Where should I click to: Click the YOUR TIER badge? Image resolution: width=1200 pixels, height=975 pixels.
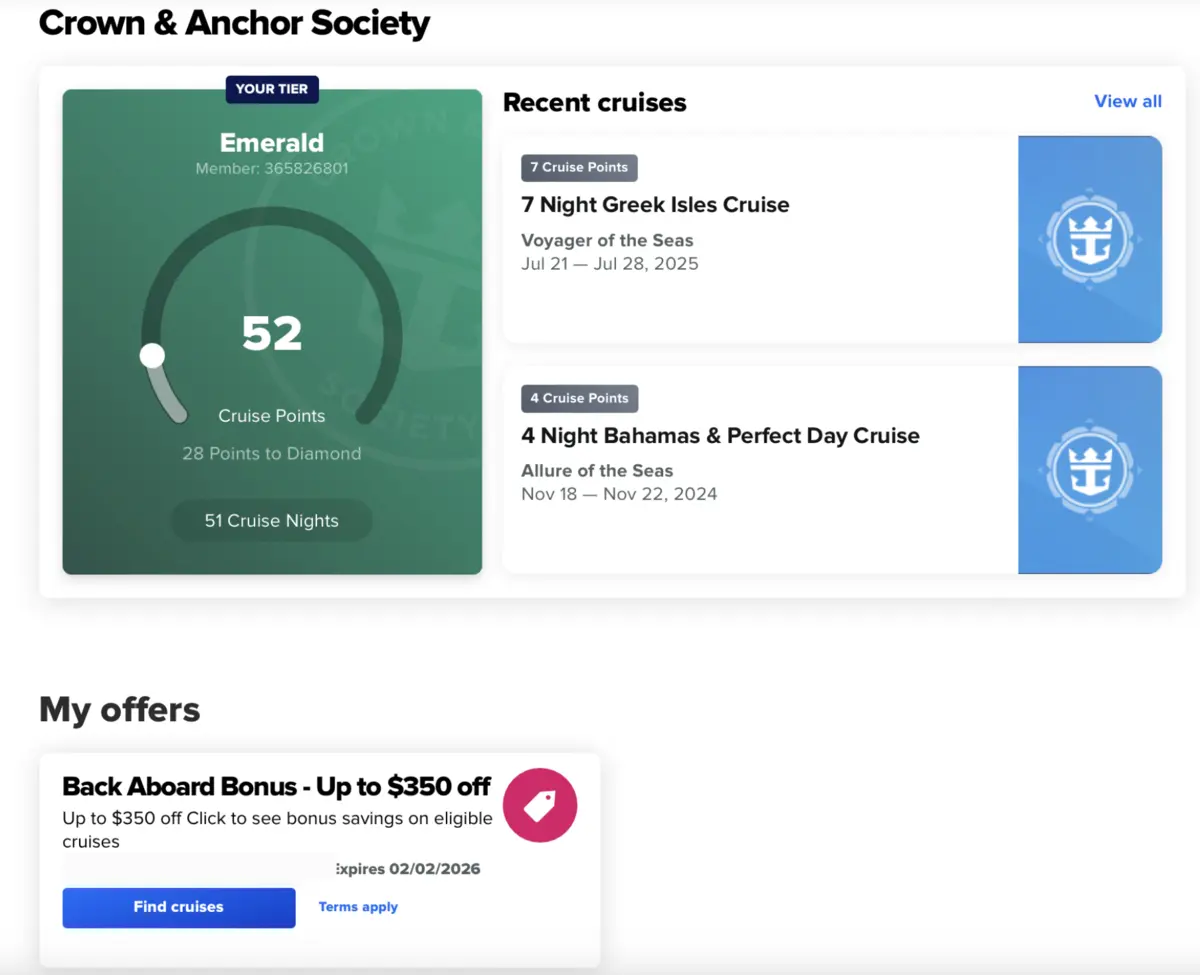pyautogui.click(x=271, y=89)
